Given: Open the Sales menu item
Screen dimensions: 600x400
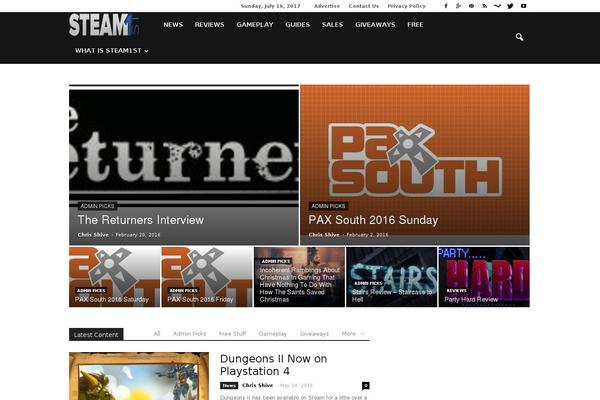Looking at the screenshot, I should pos(332,24).
